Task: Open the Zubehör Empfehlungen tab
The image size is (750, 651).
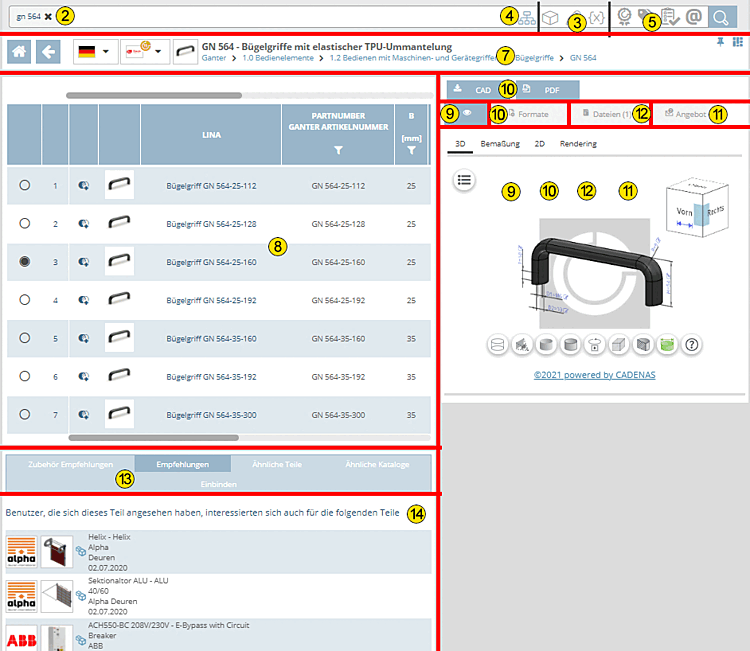Action: pos(70,464)
